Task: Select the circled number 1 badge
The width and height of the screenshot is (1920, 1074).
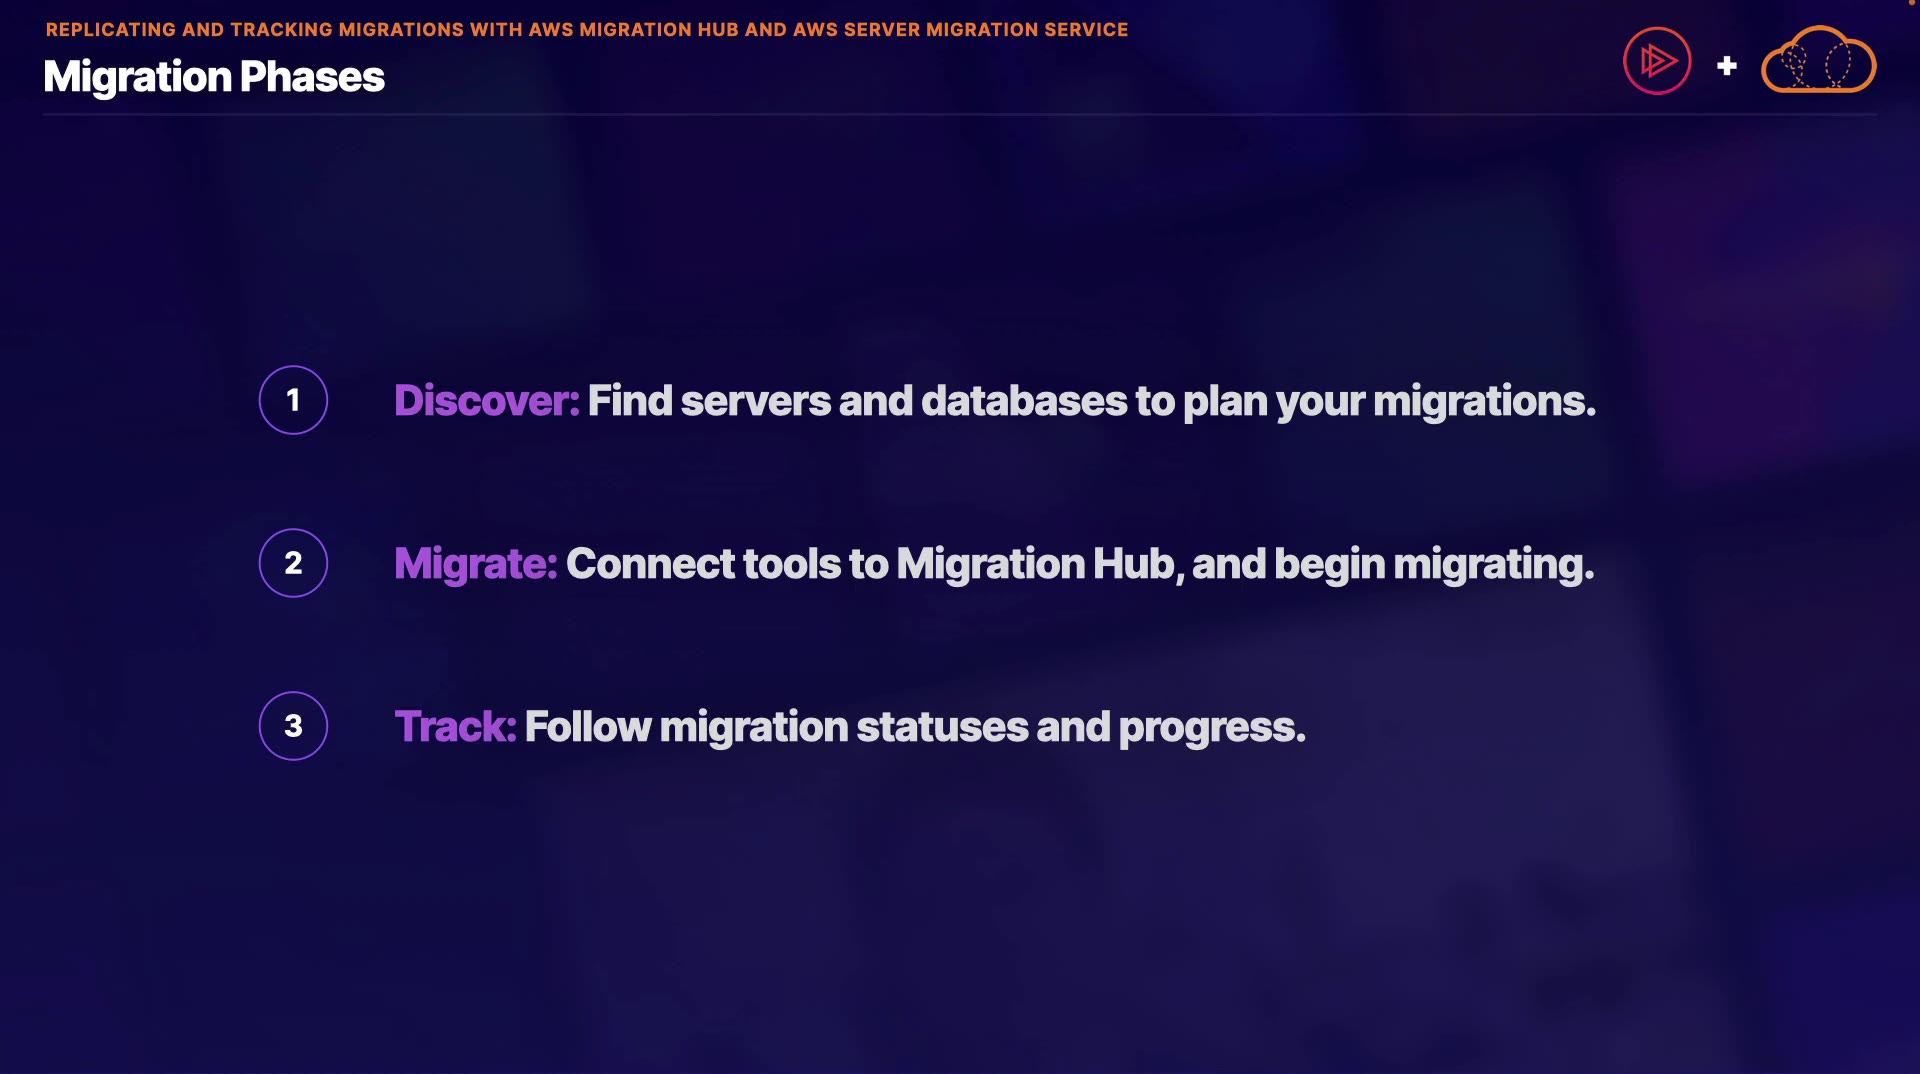Action: point(293,400)
